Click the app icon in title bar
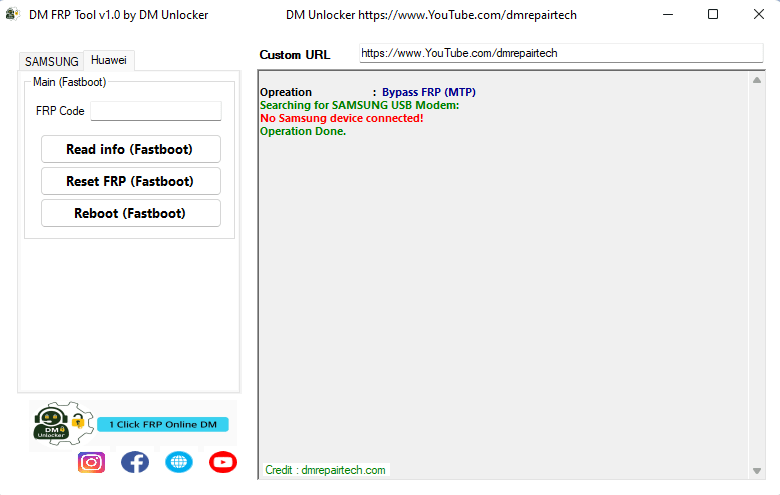The height and width of the screenshot is (495, 780). point(12,14)
